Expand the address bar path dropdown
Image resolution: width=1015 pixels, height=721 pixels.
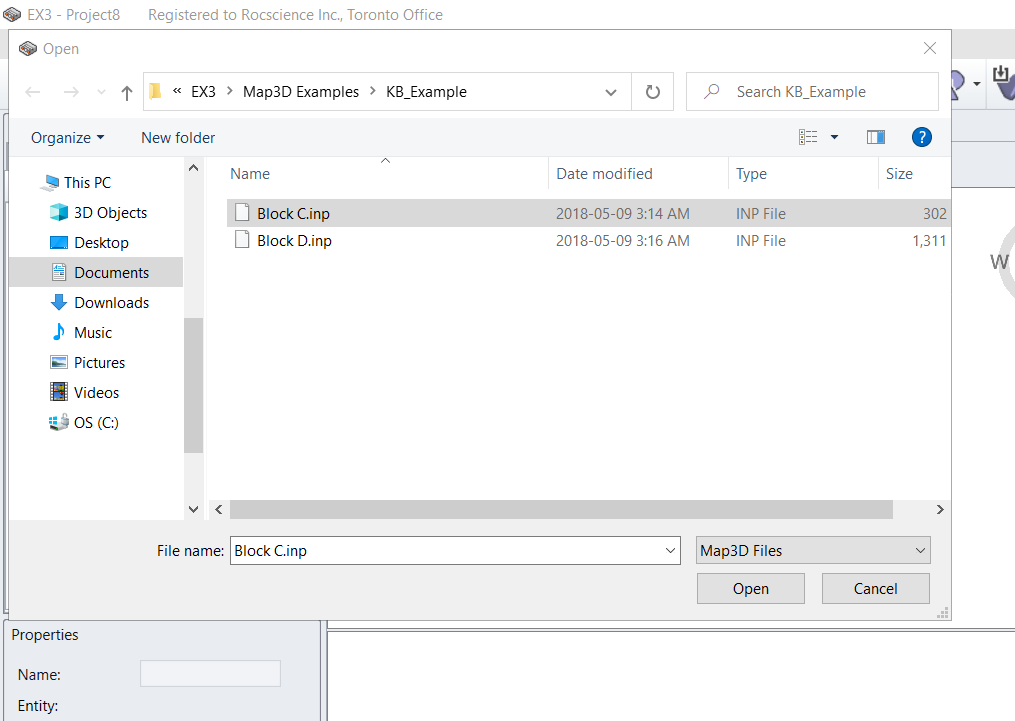[x=611, y=91]
